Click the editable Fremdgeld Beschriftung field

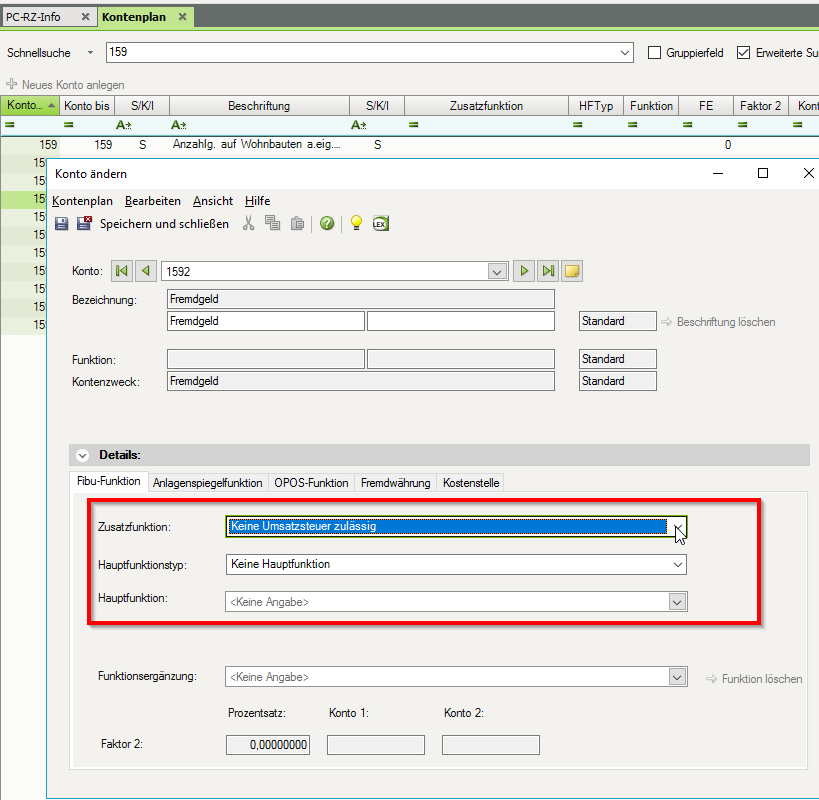(x=266, y=321)
